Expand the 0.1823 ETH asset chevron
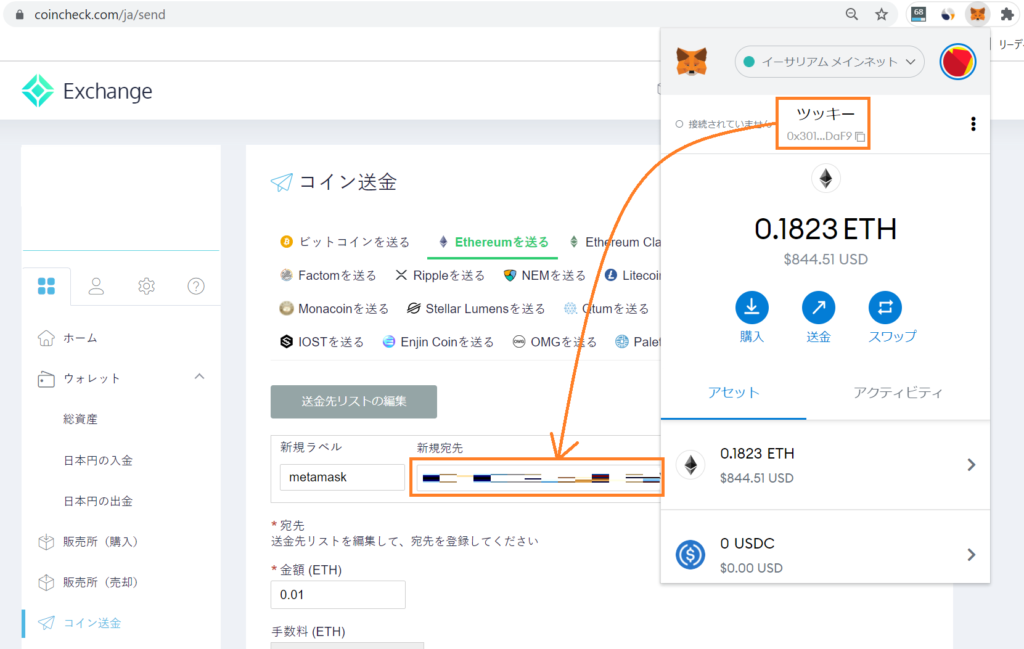1024x649 pixels. [x=971, y=465]
